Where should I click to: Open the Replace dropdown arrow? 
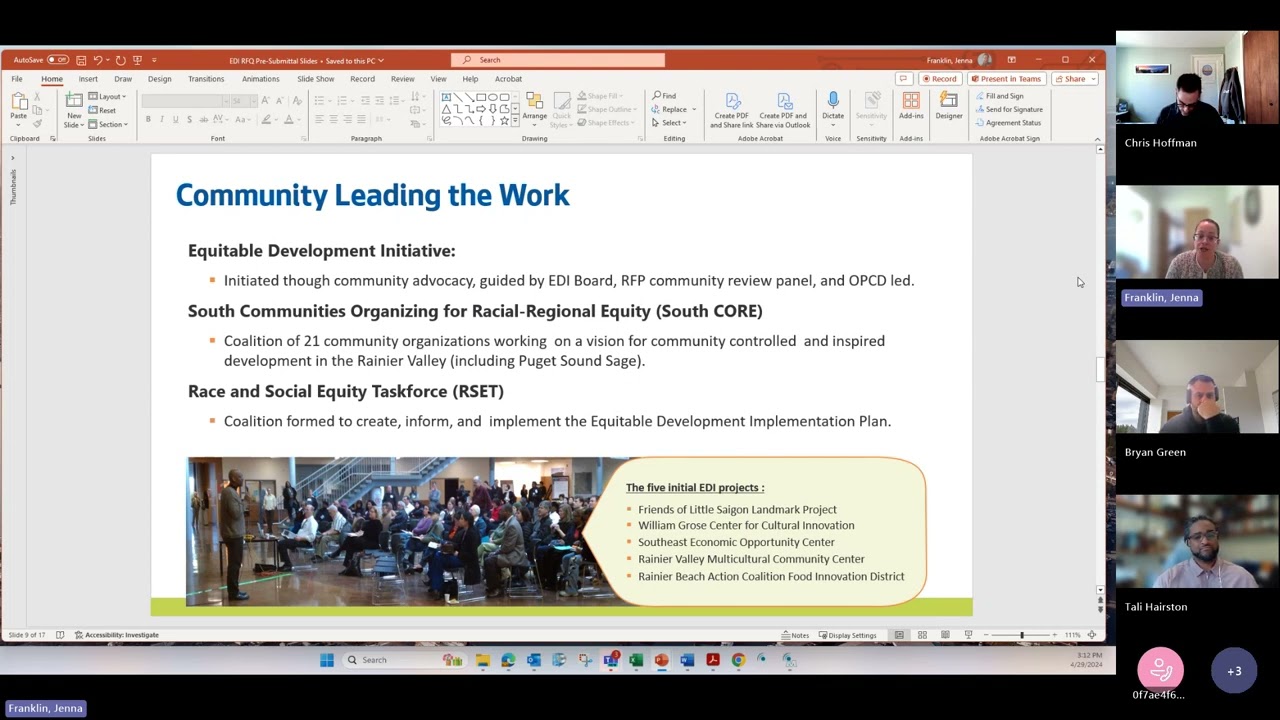pyautogui.click(x=692, y=109)
